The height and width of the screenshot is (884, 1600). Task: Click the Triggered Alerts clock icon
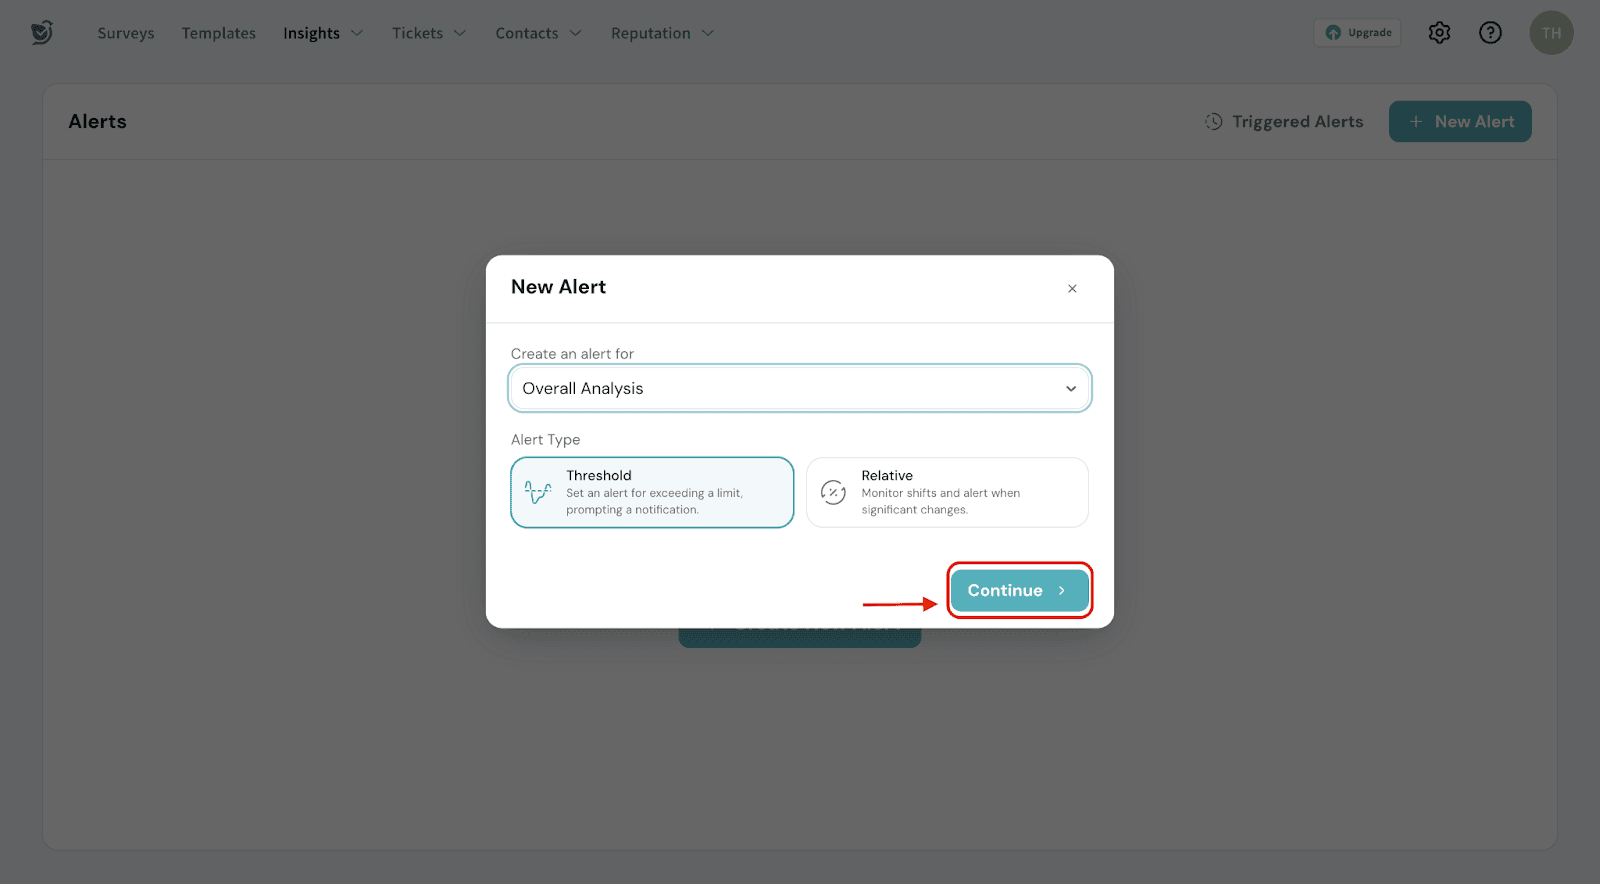click(1213, 122)
